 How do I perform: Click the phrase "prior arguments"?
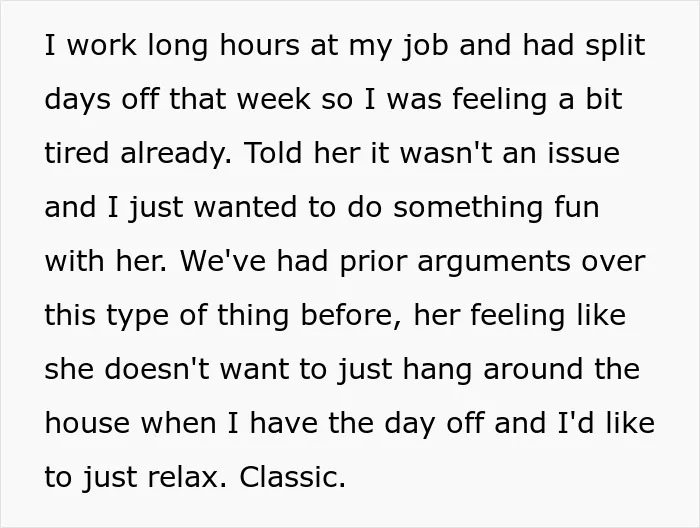tap(455, 262)
